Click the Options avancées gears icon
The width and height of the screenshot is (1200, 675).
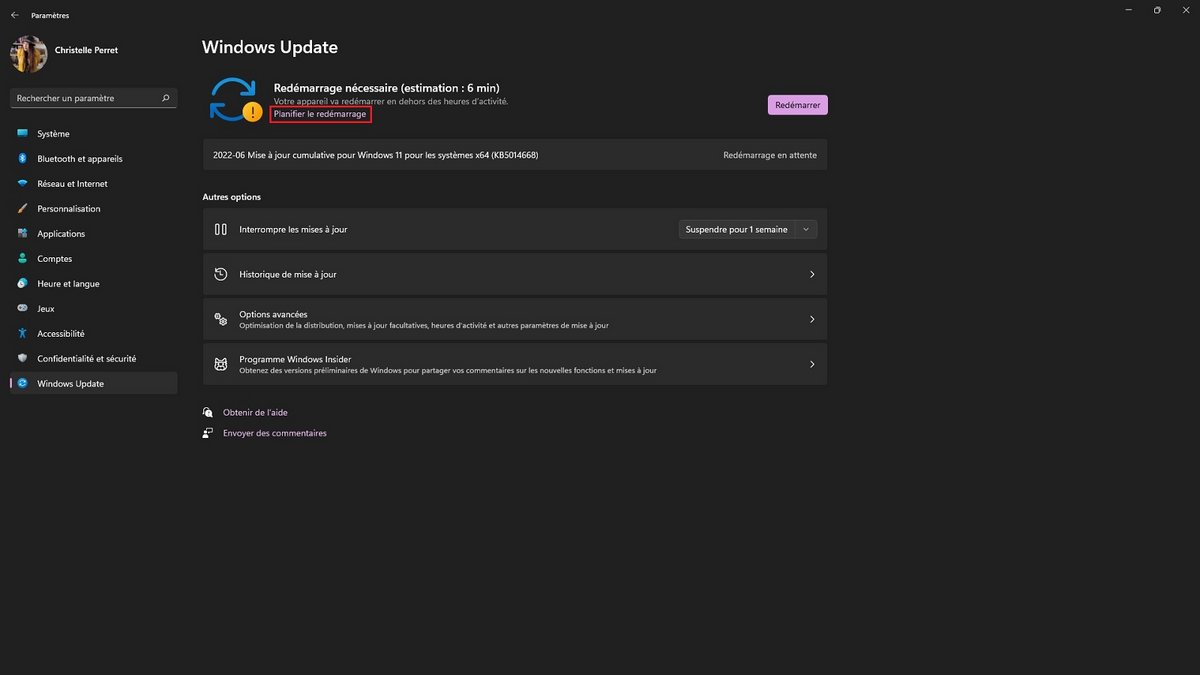tap(221, 319)
